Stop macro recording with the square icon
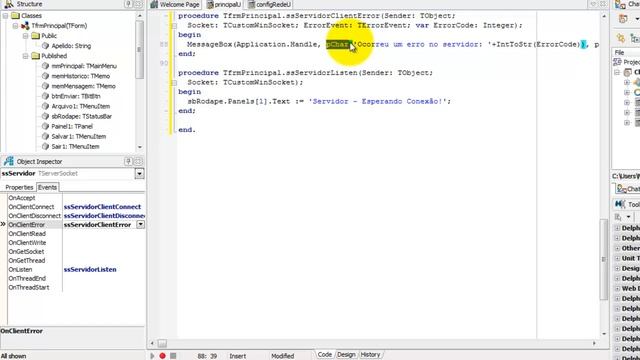 pyautogui.click(x=173, y=356)
